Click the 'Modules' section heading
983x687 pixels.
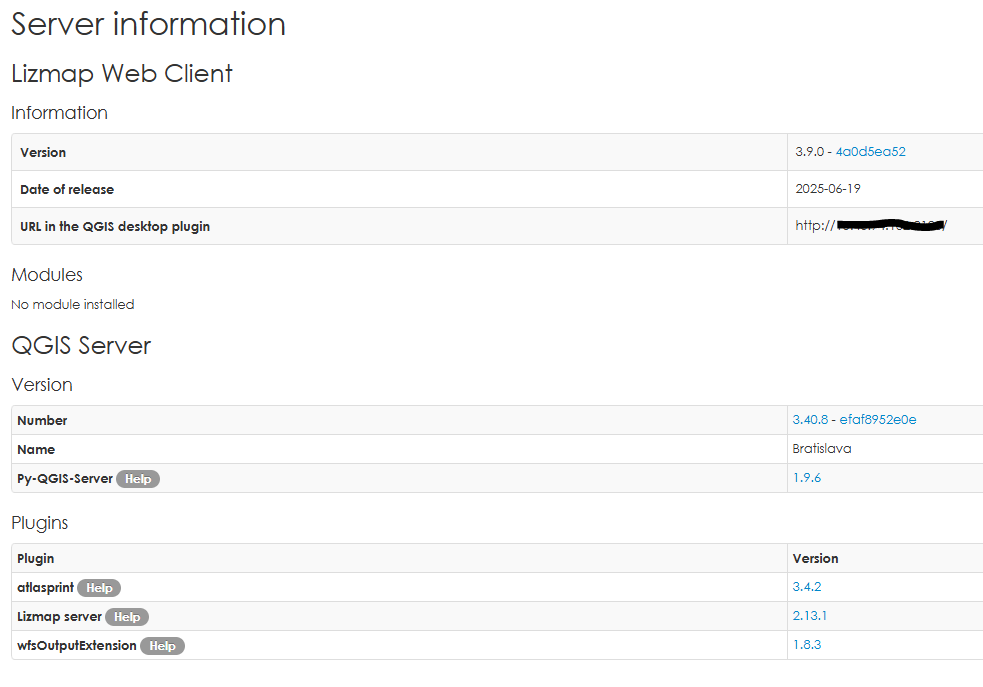[47, 275]
